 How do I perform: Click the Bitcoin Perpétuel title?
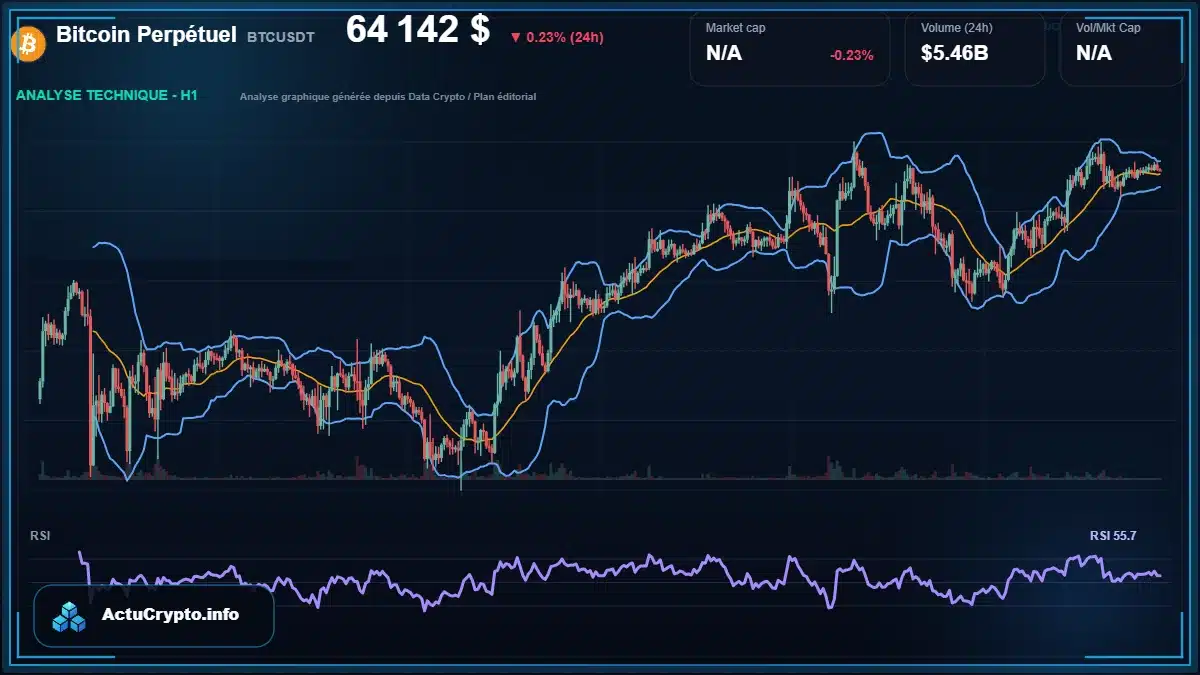pyautogui.click(x=146, y=35)
